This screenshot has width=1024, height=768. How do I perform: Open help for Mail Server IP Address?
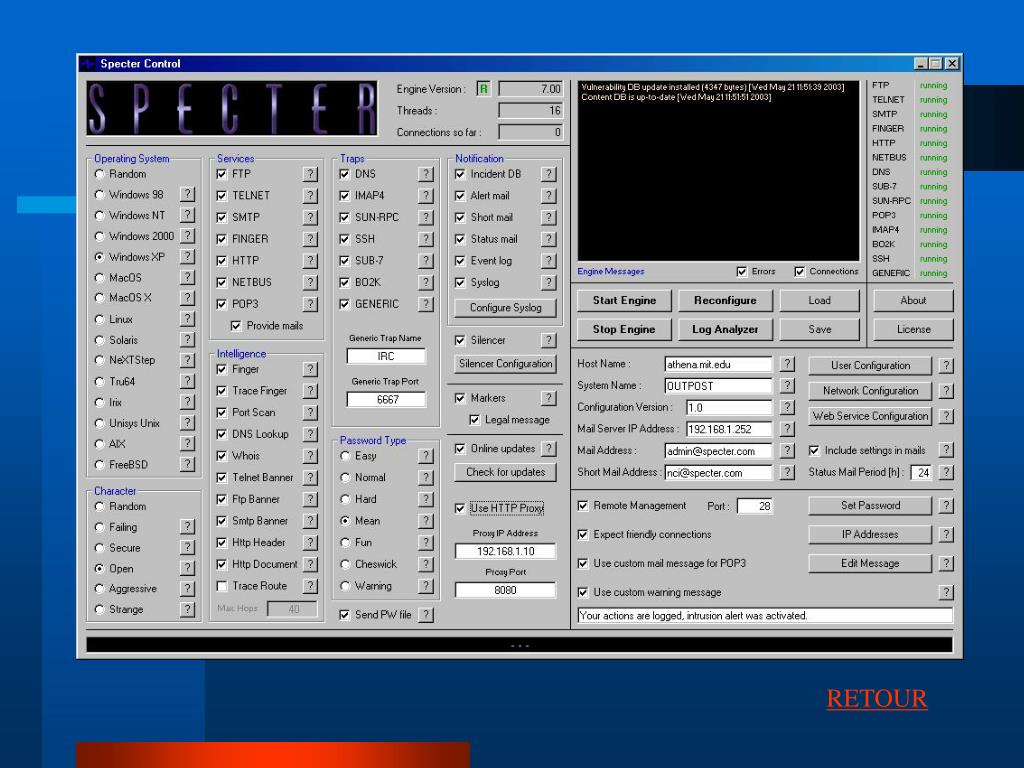788,429
